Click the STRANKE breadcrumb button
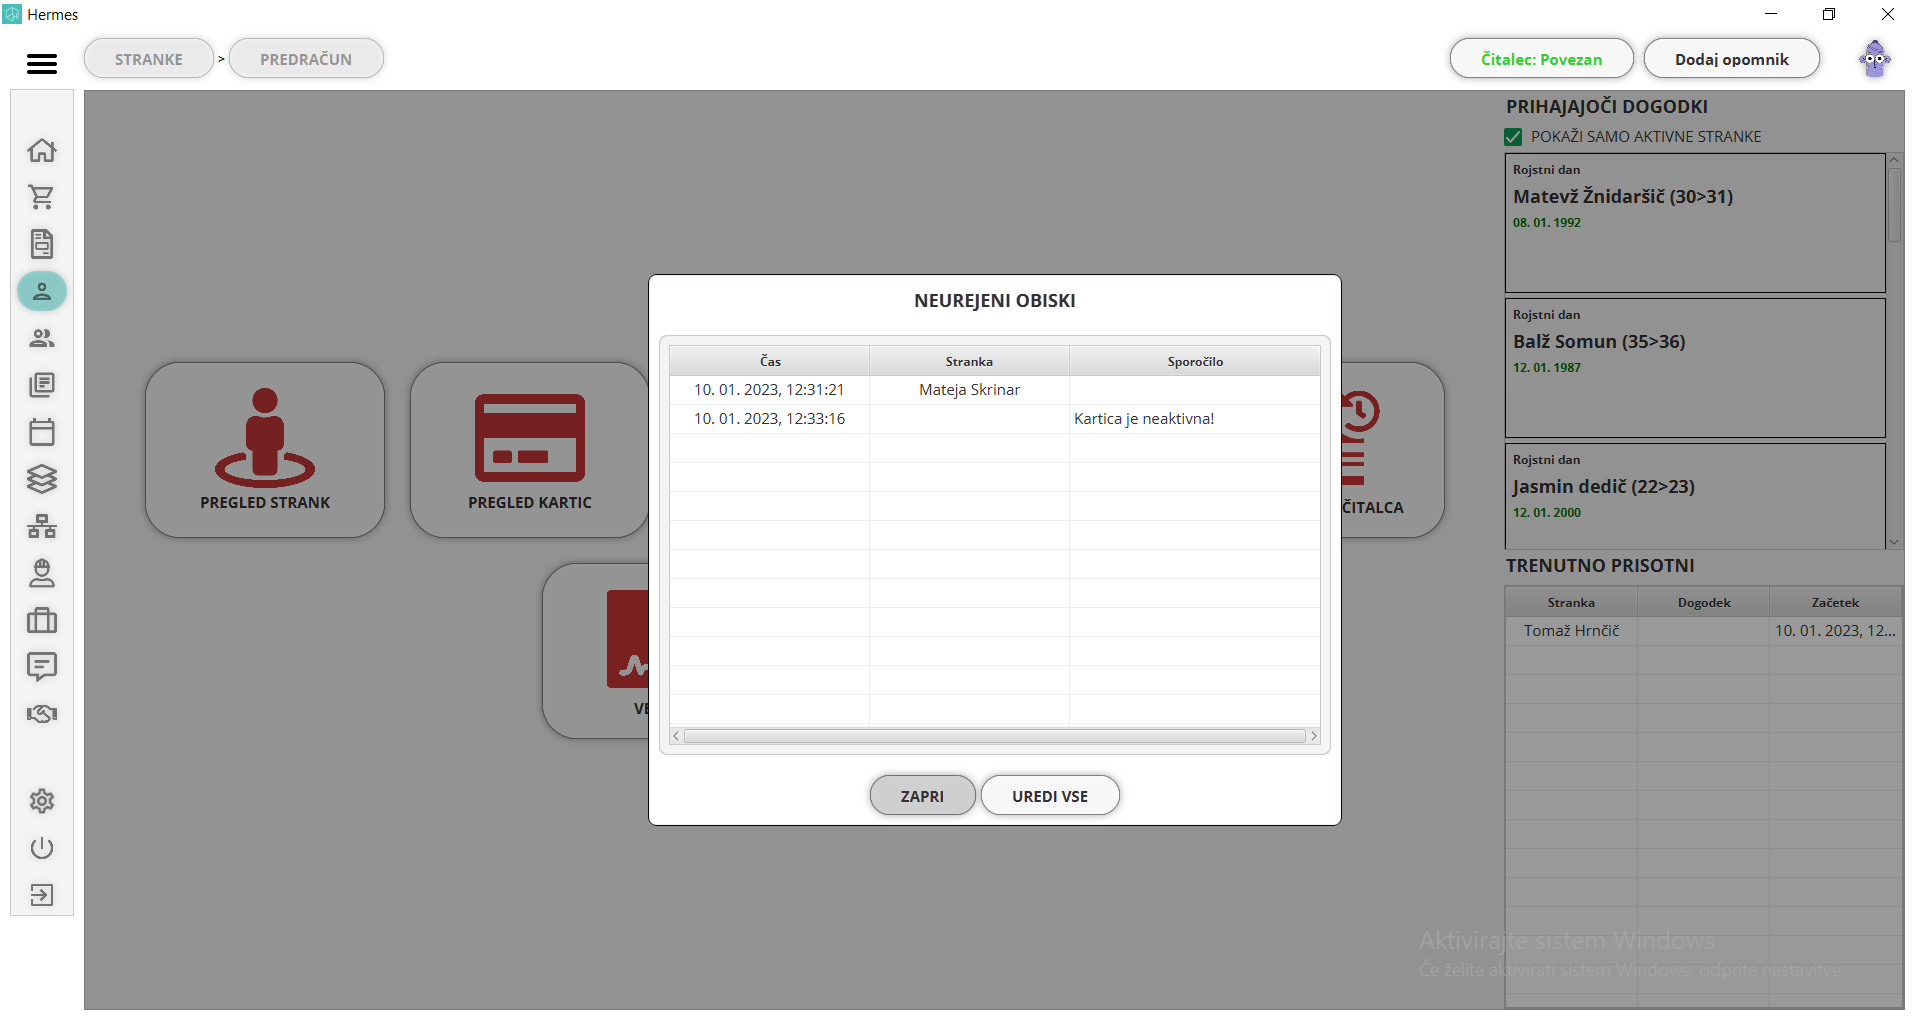 149,59
